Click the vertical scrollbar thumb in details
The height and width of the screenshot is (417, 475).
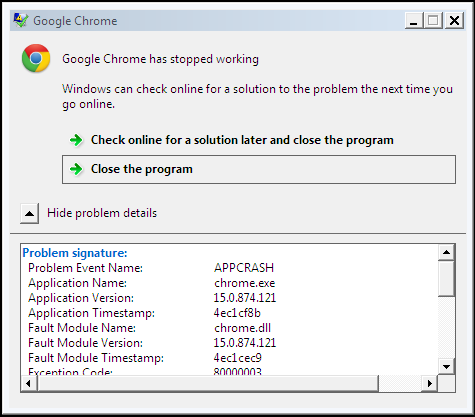point(446,279)
